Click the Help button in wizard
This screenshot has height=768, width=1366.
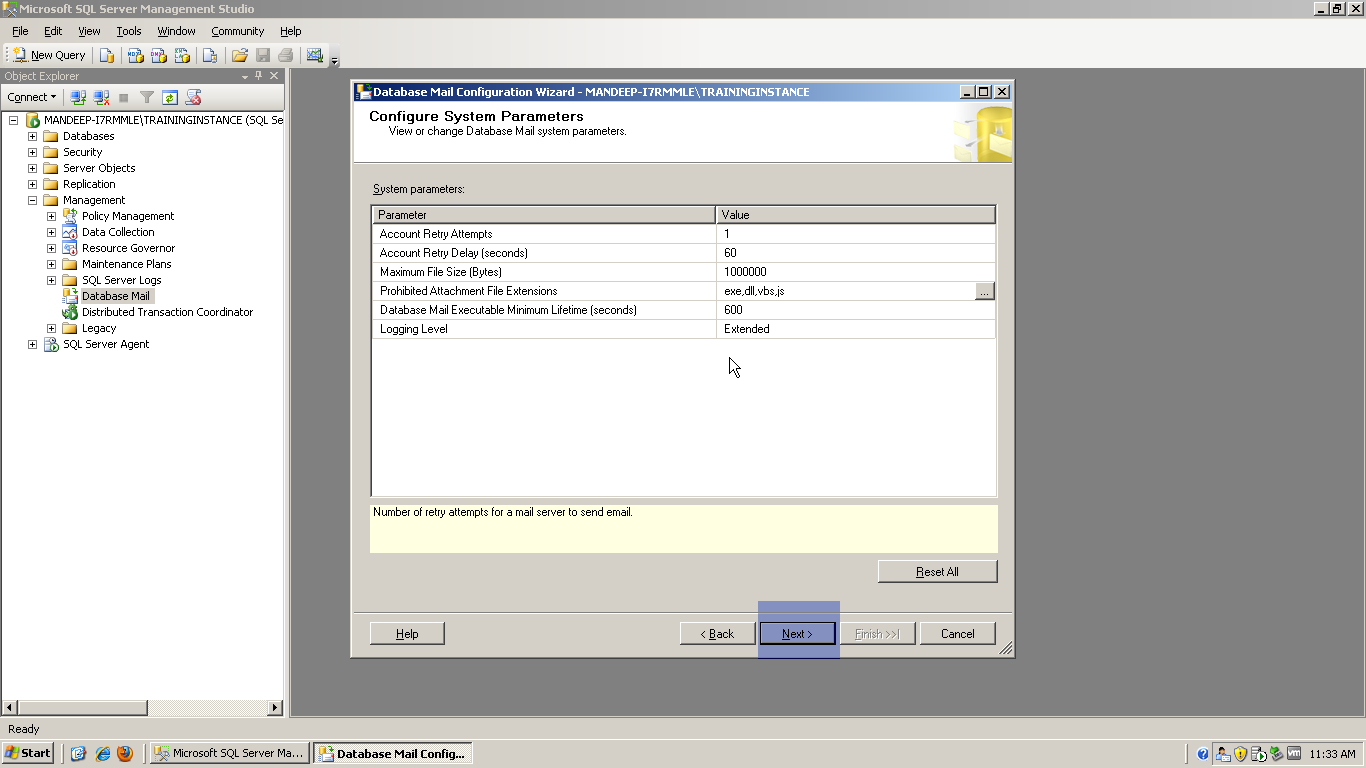(x=407, y=634)
